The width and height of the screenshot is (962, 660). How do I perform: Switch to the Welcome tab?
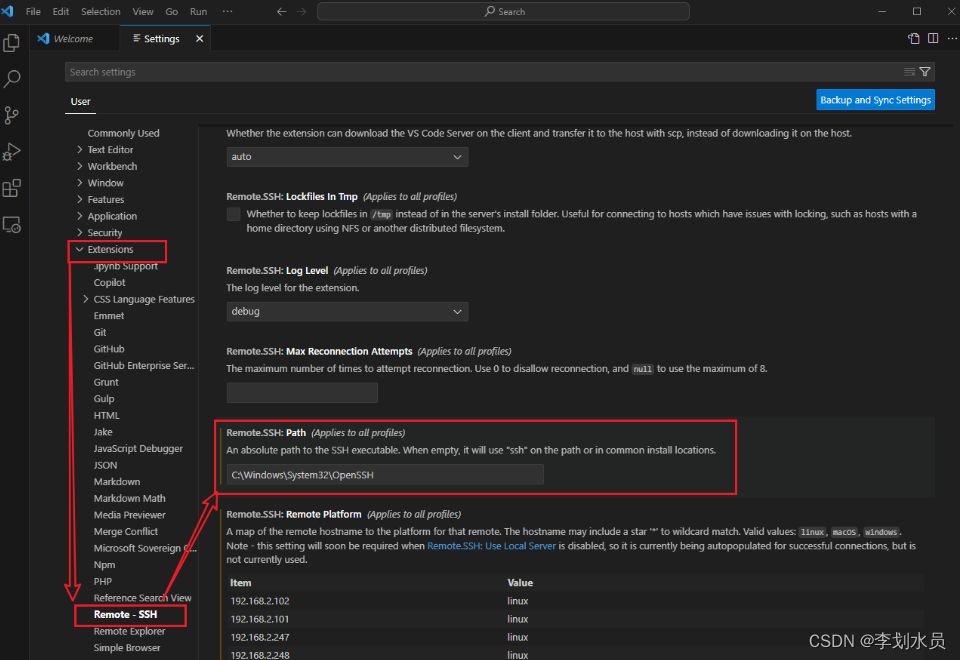[74, 39]
